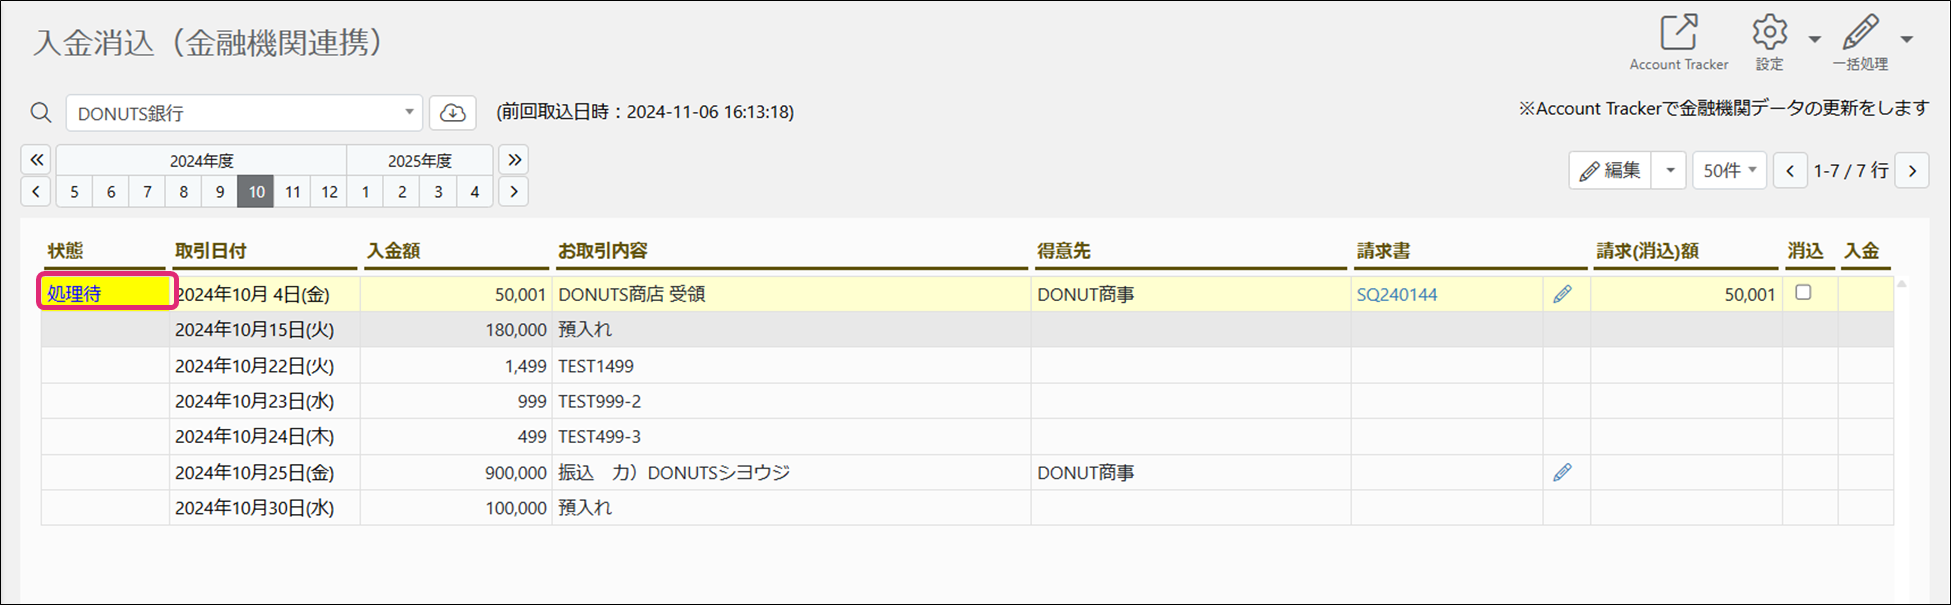The width and height of the screenshot is (1951, 605).
Task: Edit invoice pencil on 900,000 row
Action: click(x=1562, y=472)
